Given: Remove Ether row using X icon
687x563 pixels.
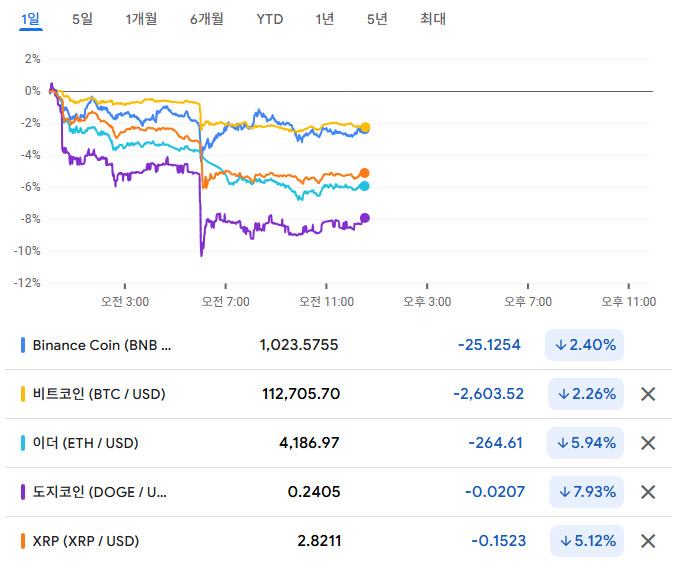Looking at the screenshot, I should click(647, 443).
